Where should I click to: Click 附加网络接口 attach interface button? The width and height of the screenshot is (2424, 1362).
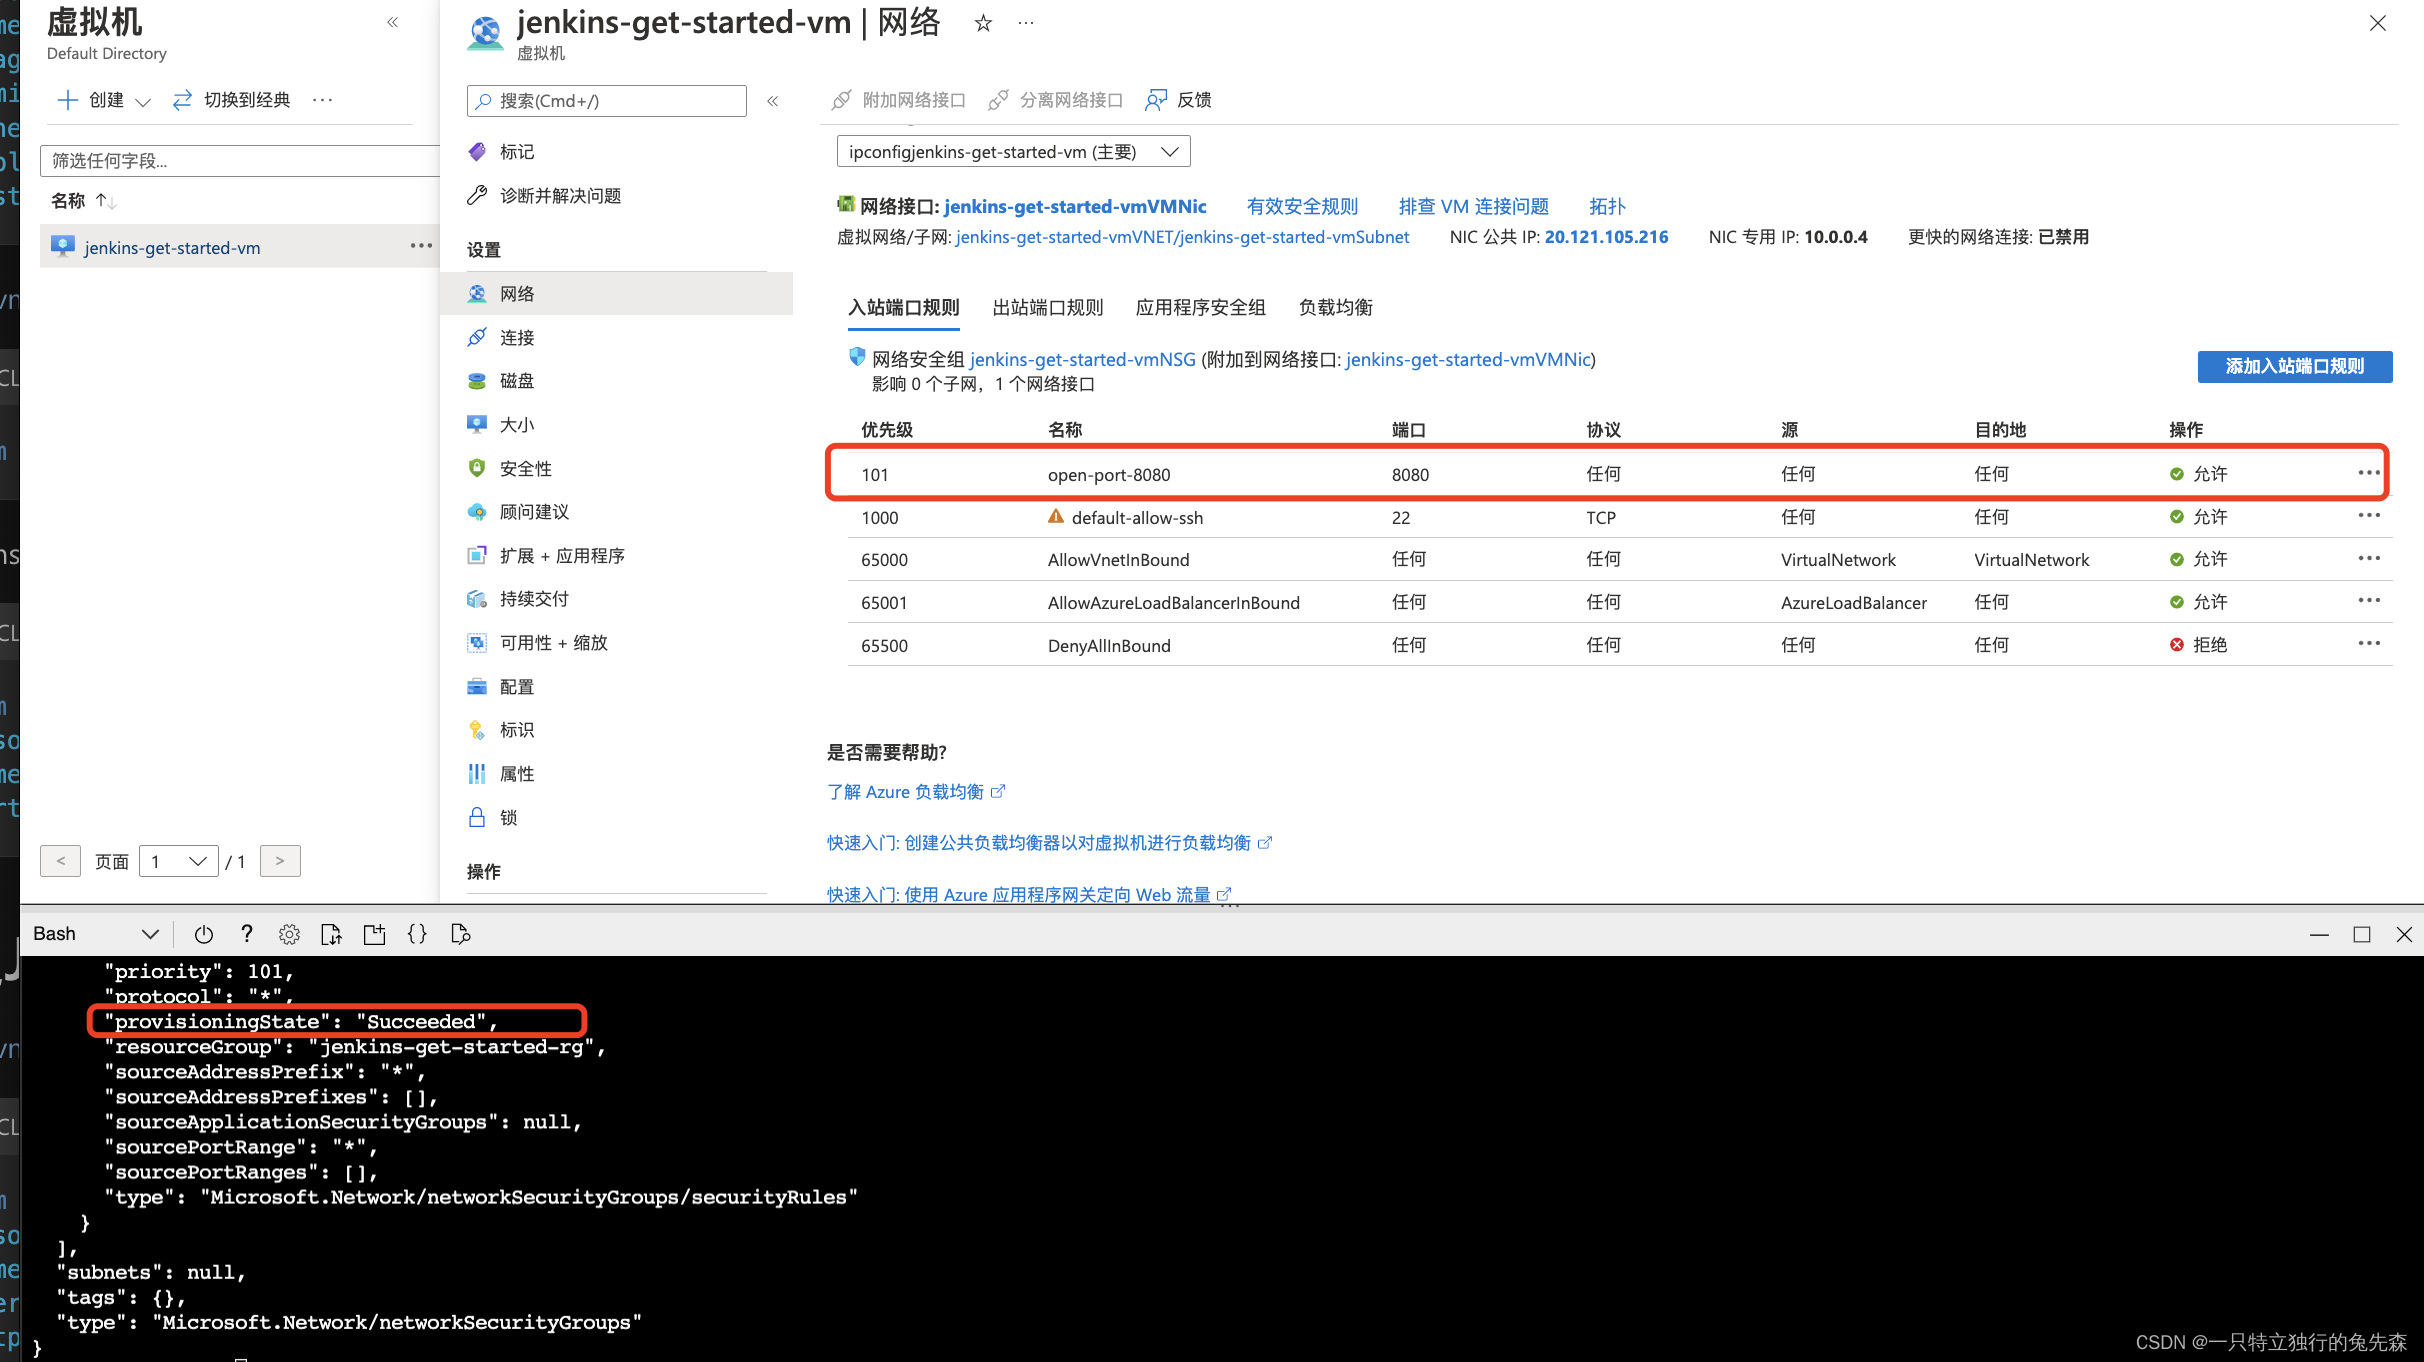pos(898,100)
